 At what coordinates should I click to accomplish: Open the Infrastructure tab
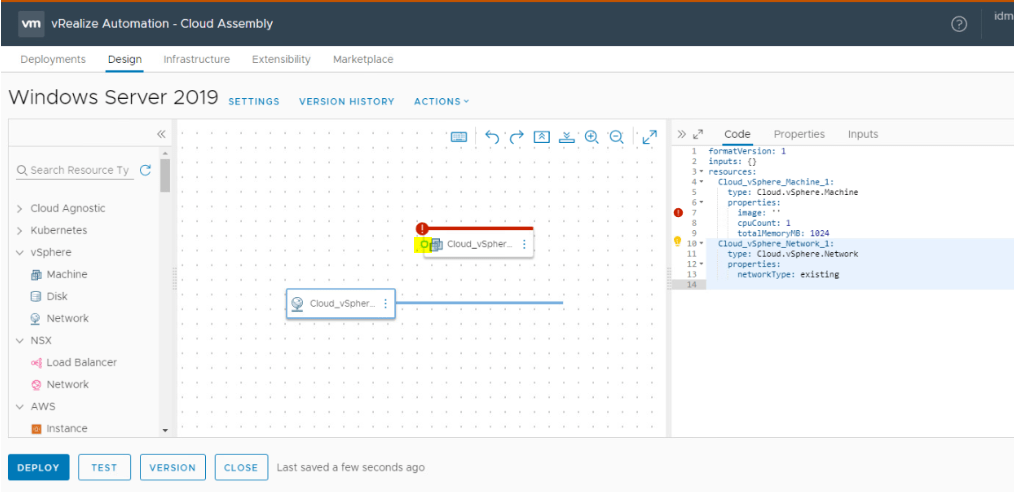tap(196, 59)
